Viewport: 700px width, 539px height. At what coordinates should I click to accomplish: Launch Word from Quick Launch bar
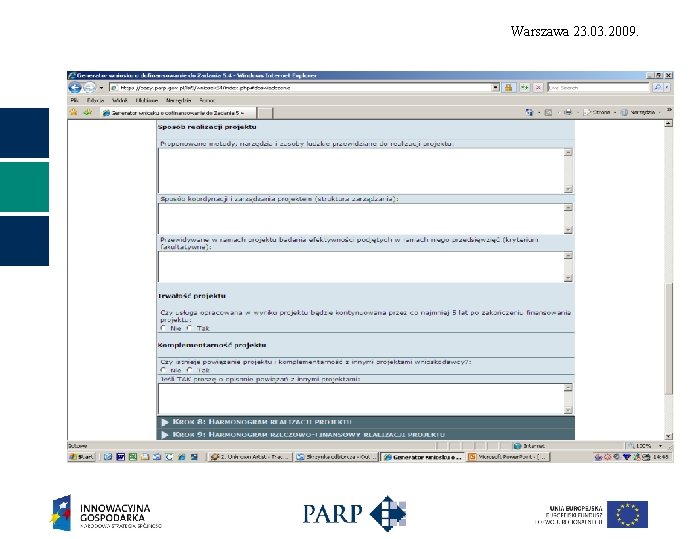pyautogui.click(x=120, y=457)
